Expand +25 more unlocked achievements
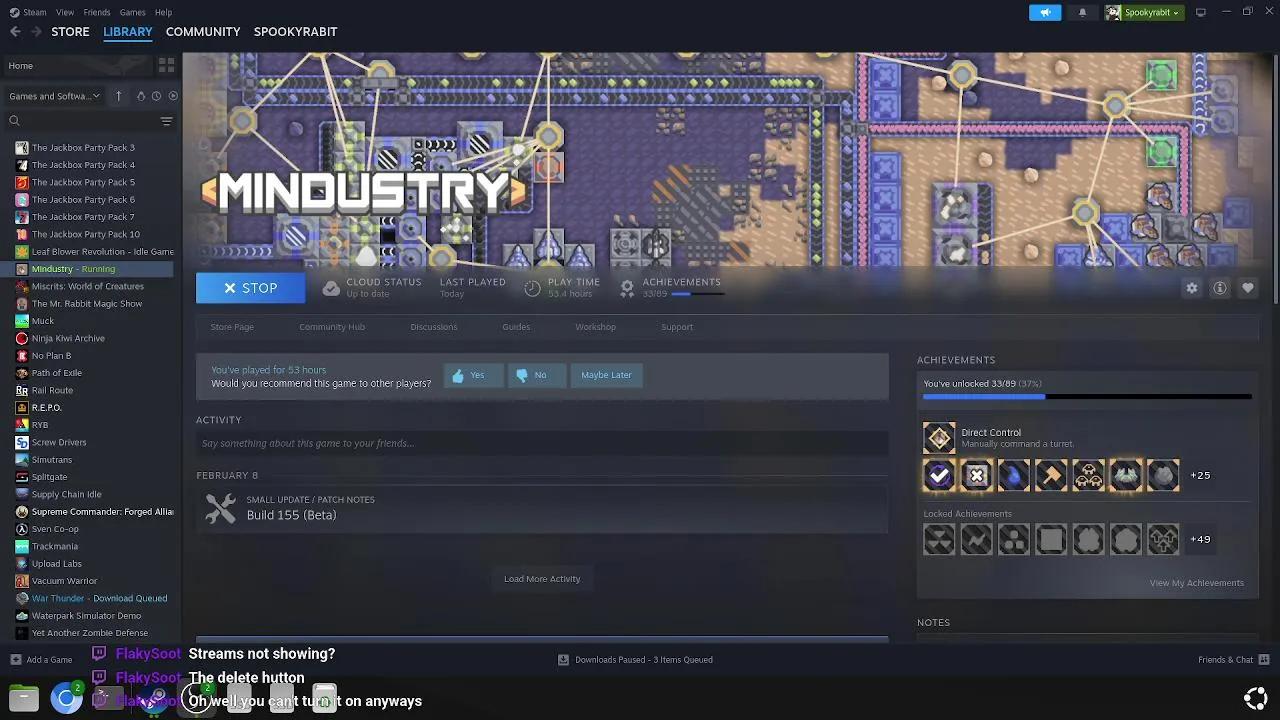1280x720 pixels. click(x=1200, y=476)
